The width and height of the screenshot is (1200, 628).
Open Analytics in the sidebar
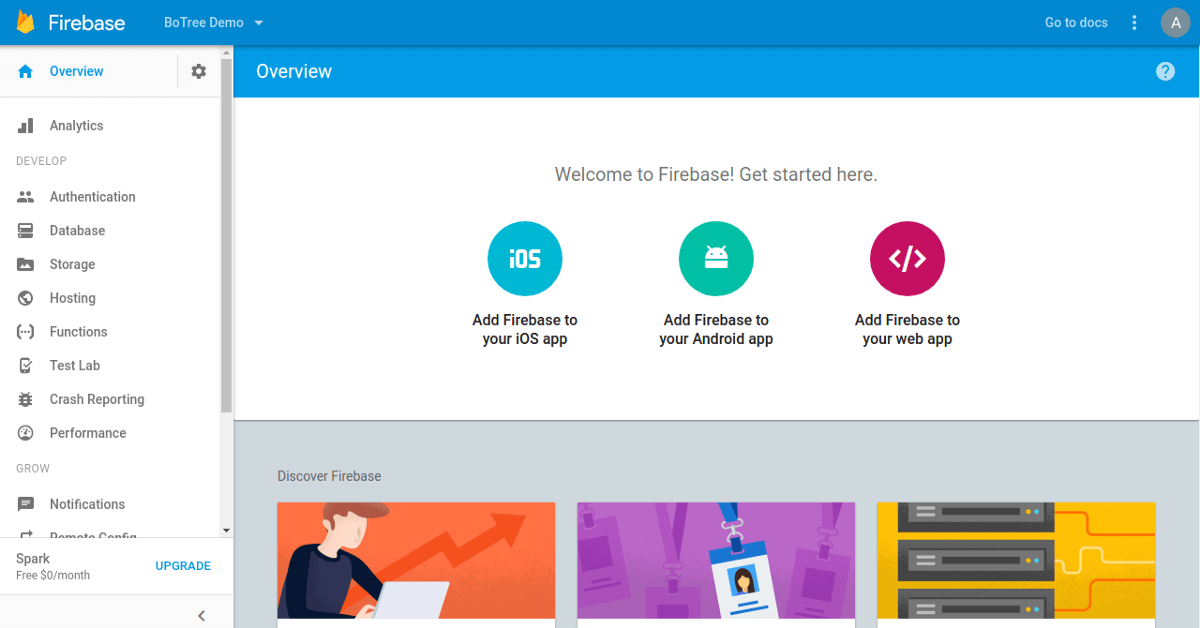pos(76,126)
